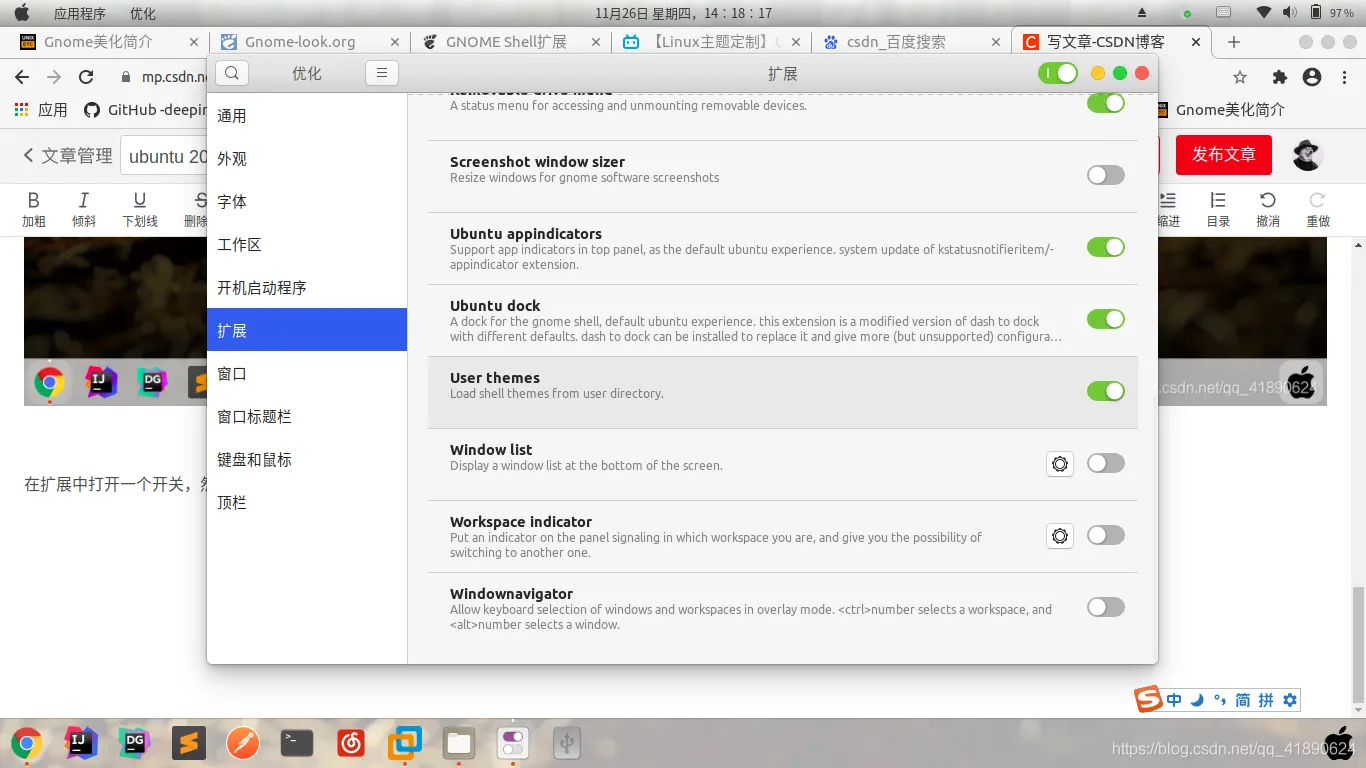
Task: Launch Chrome from the system dock
Action: [x=27, y=743]
